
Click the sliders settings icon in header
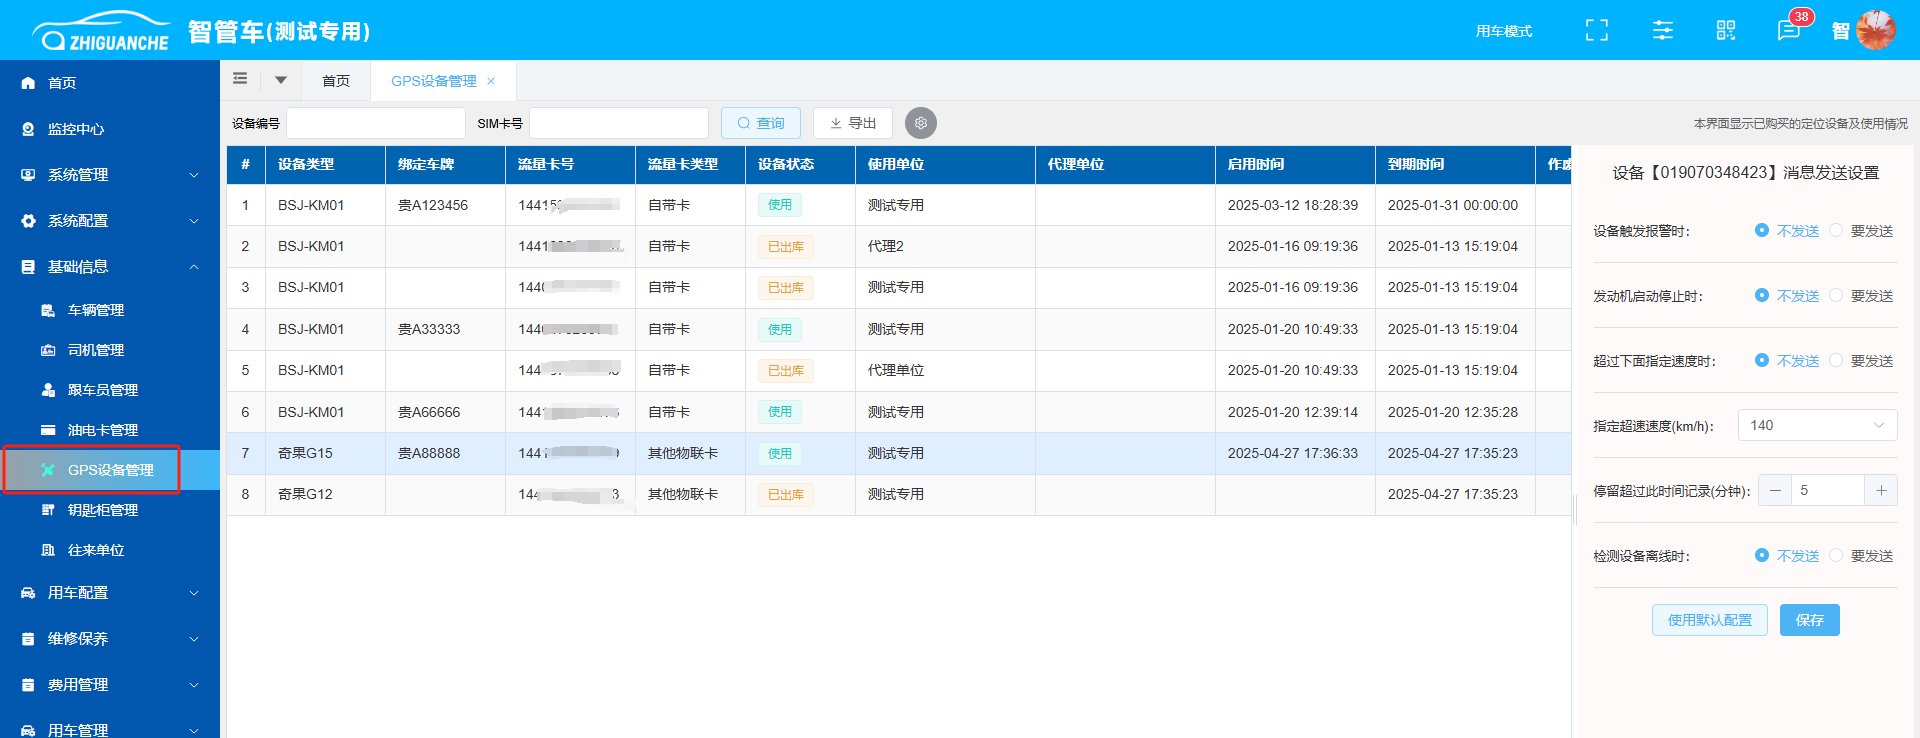(x=1662, y=31)
